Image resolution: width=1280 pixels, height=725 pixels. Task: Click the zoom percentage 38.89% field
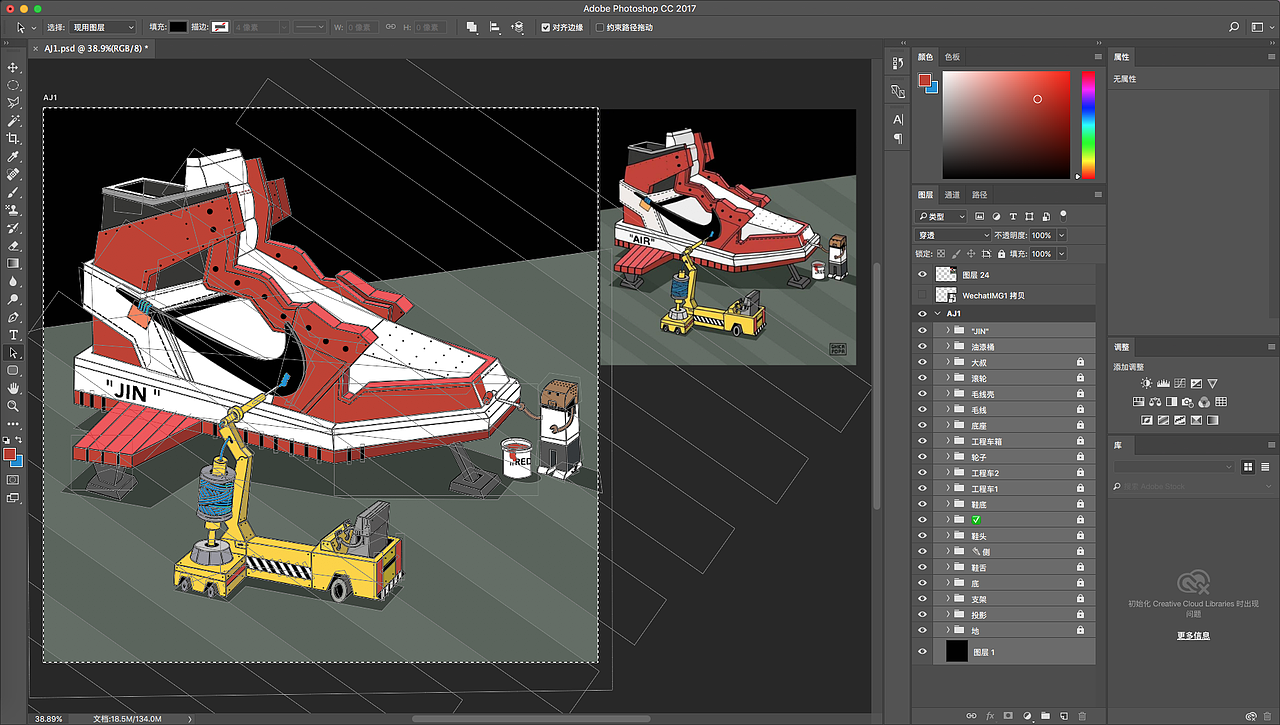point(48,718)
